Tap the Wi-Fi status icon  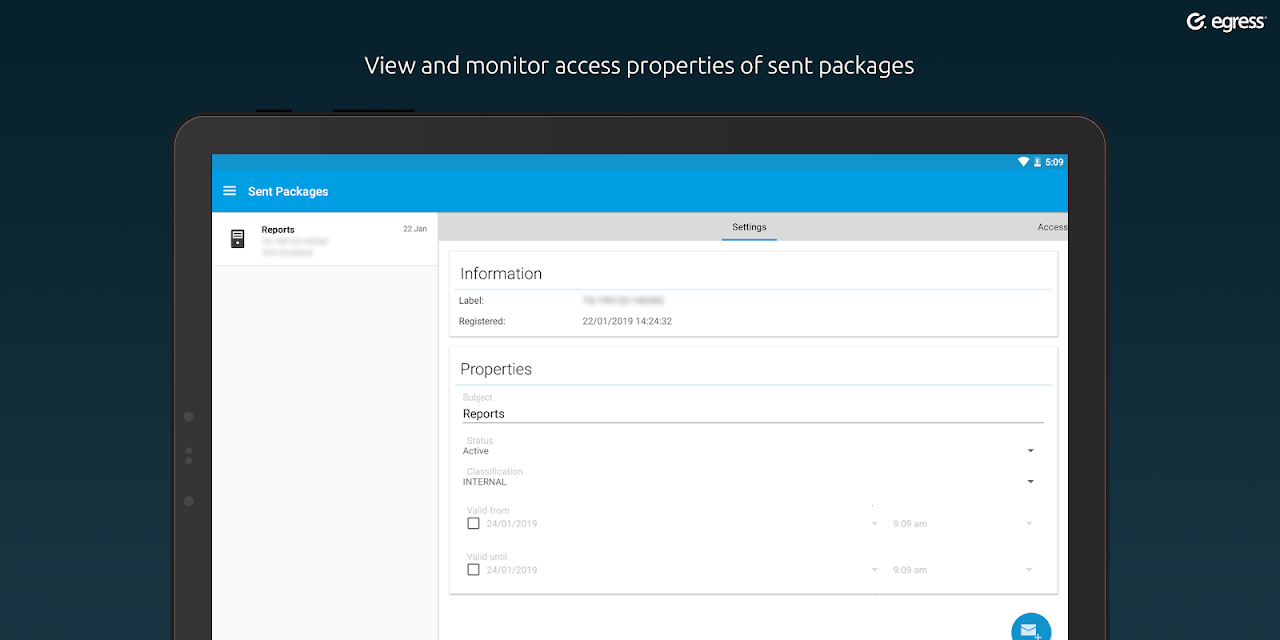click(x=1023, y=162)
